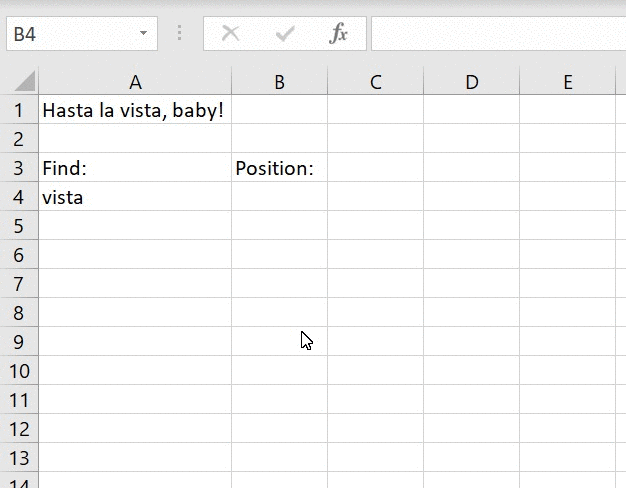The height and width of the screenshot is (488, 626).
Task: Click the cell containing 'vista'
Action: (x=135, y=197)
